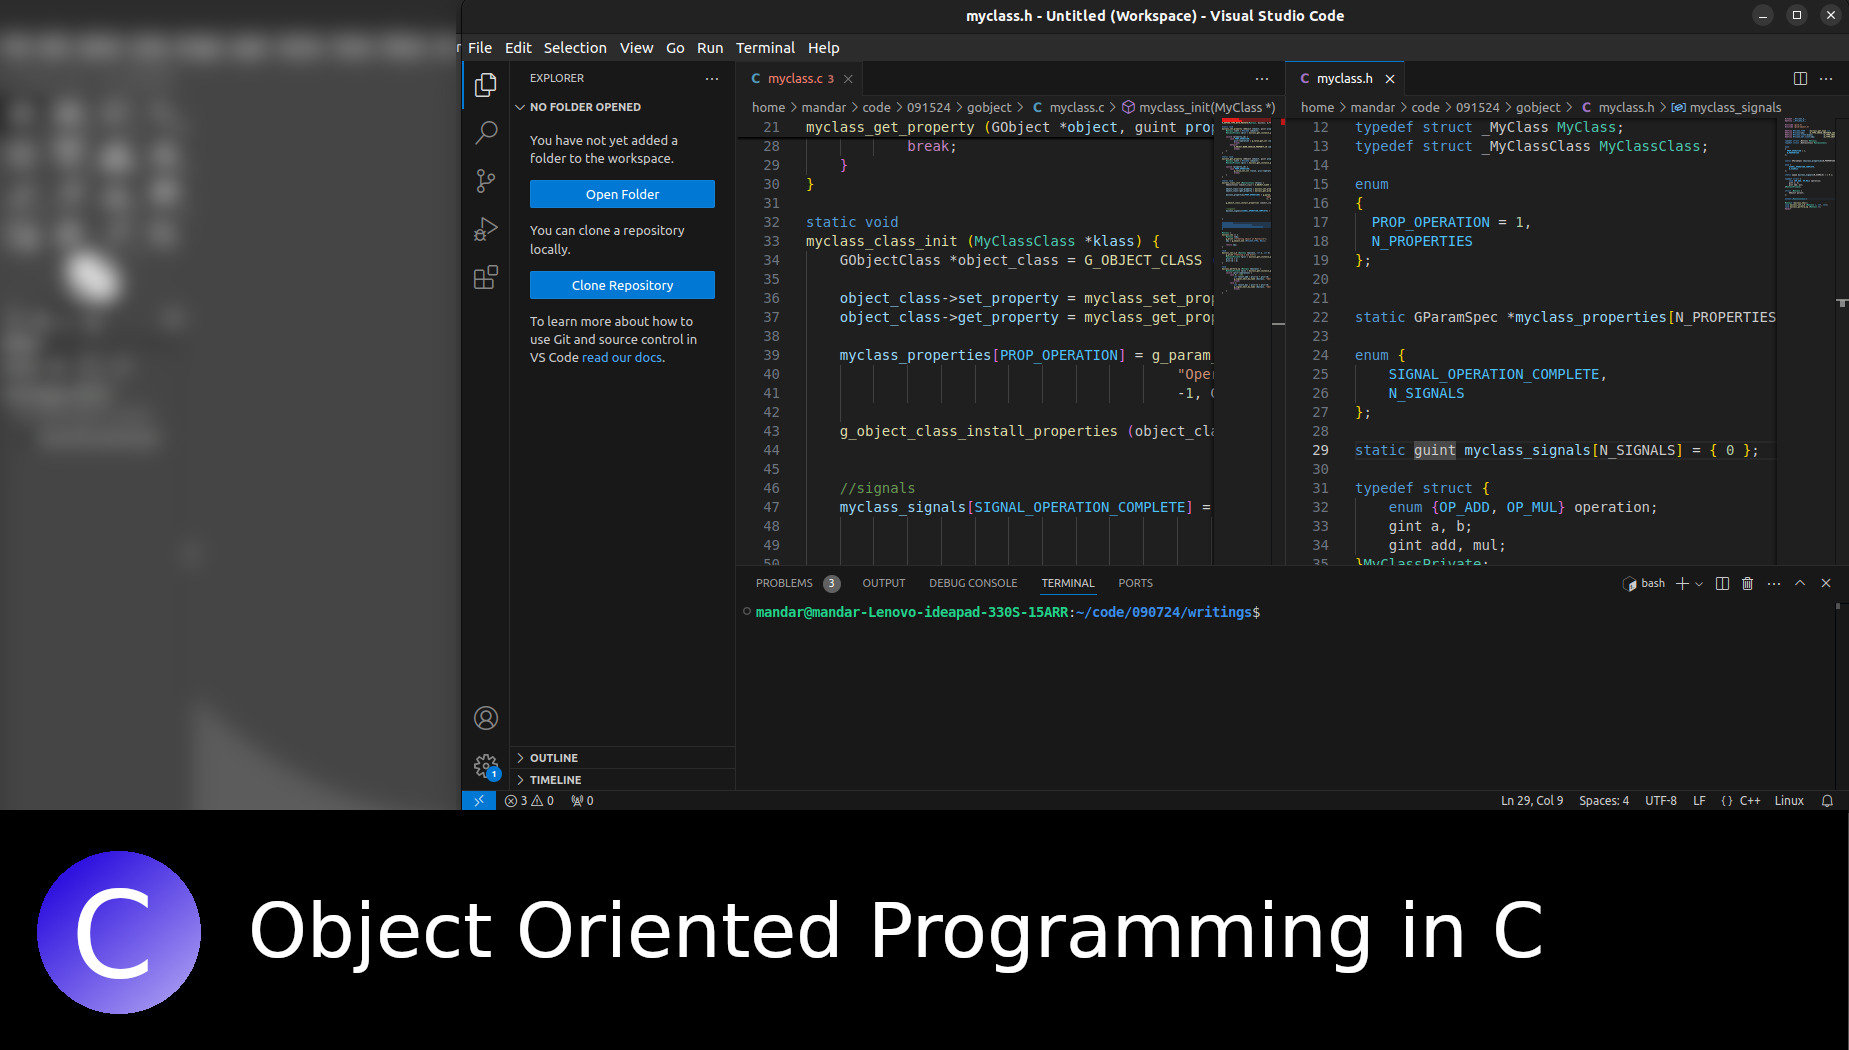Select language mode C++ in status bar
The height and width of the screenshot is (1050, 1849).
click(x=1750, y=801)
